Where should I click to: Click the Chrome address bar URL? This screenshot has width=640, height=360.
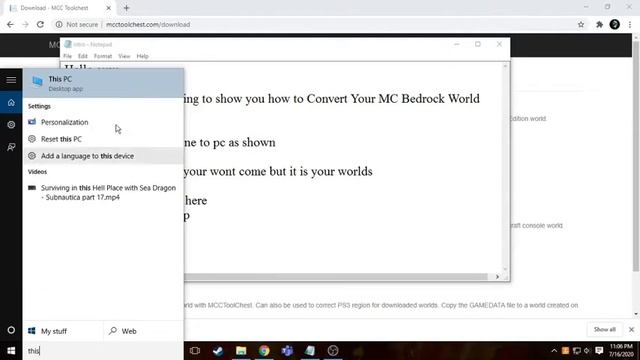[x=148, y=24]
